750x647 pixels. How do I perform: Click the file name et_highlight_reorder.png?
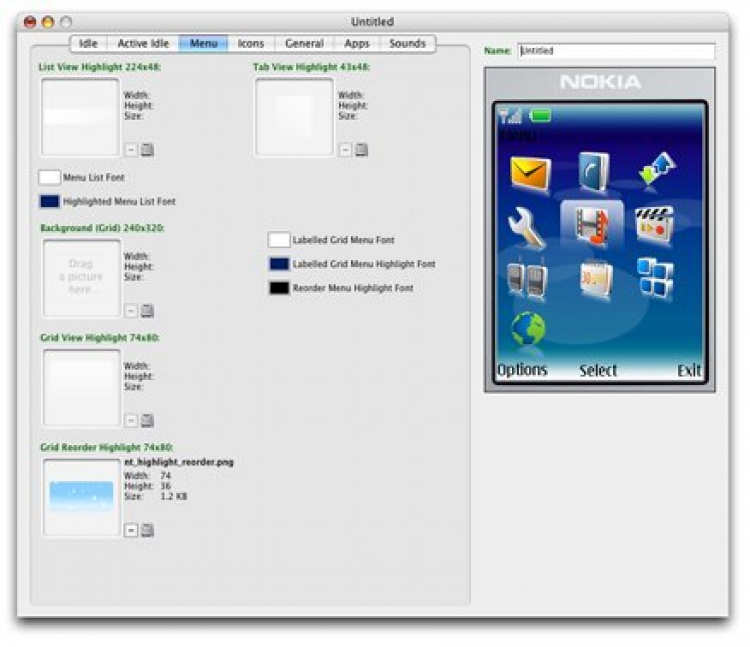click(x=179, y=462)
